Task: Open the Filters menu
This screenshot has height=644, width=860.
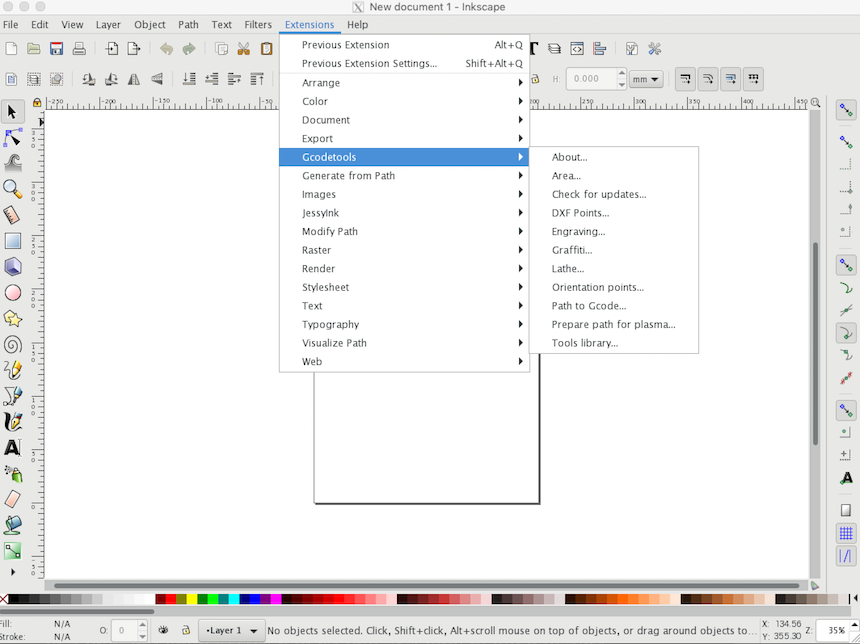Action: (x=258, y=25)
